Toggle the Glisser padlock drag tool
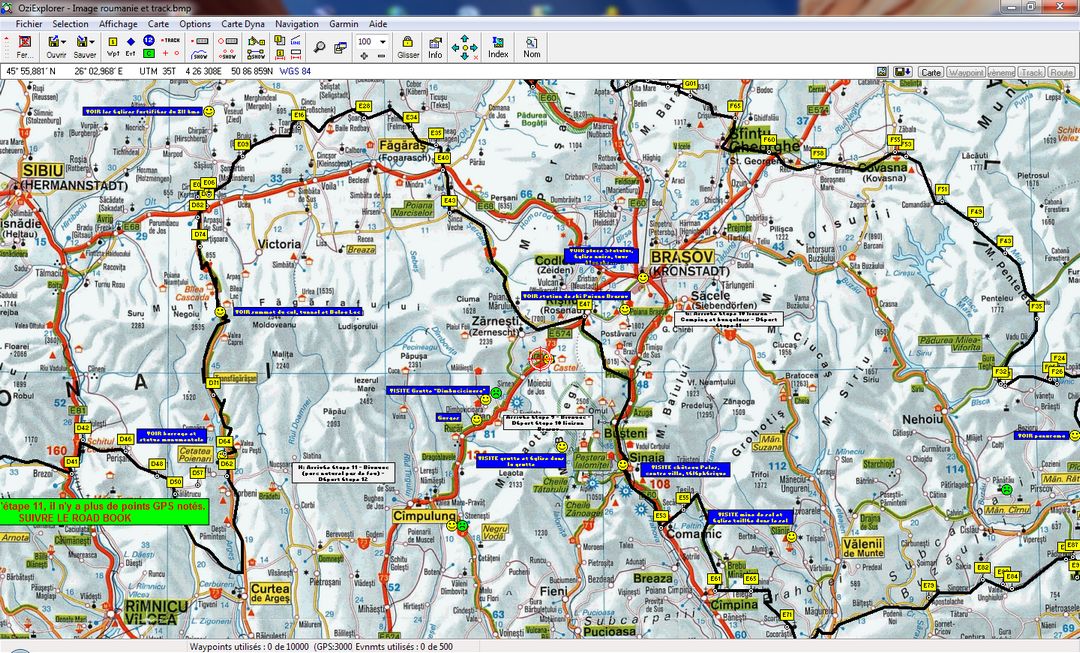Image resolution: width=1080 pixels, height=653 pixels. coord(408,46)
